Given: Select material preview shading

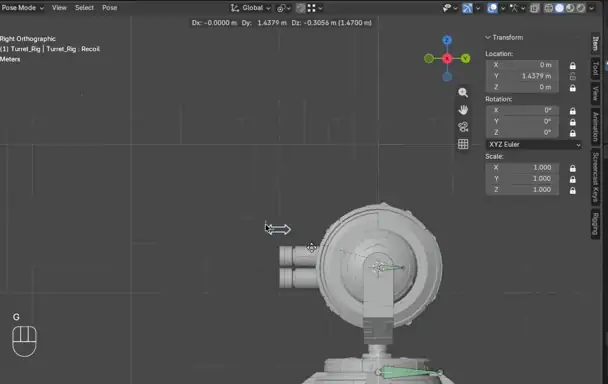Looking at the screenshot, I should [570, 8].
